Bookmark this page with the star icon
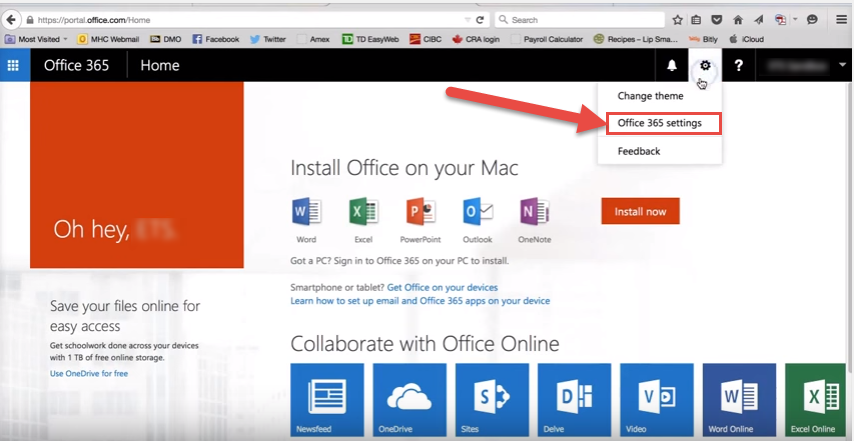 677,20
